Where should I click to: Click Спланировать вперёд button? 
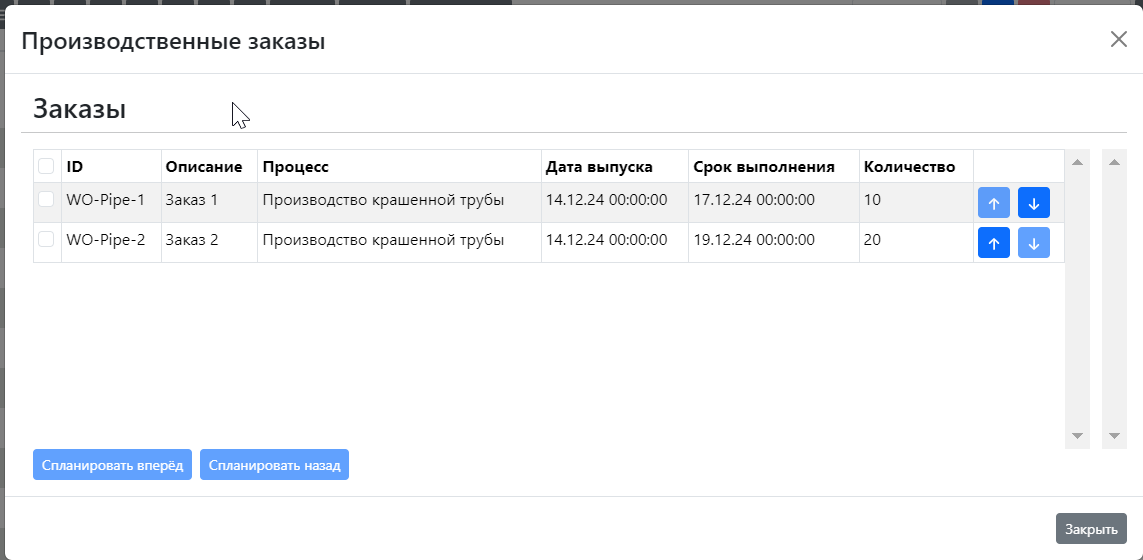(x=112, y=464)
